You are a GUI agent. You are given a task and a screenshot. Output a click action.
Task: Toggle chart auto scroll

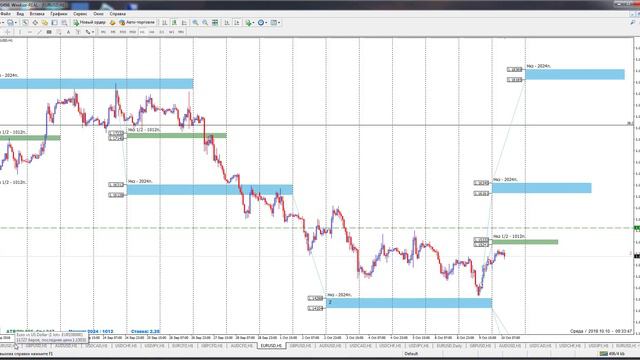pyautogui.click(x=227, y=22)
